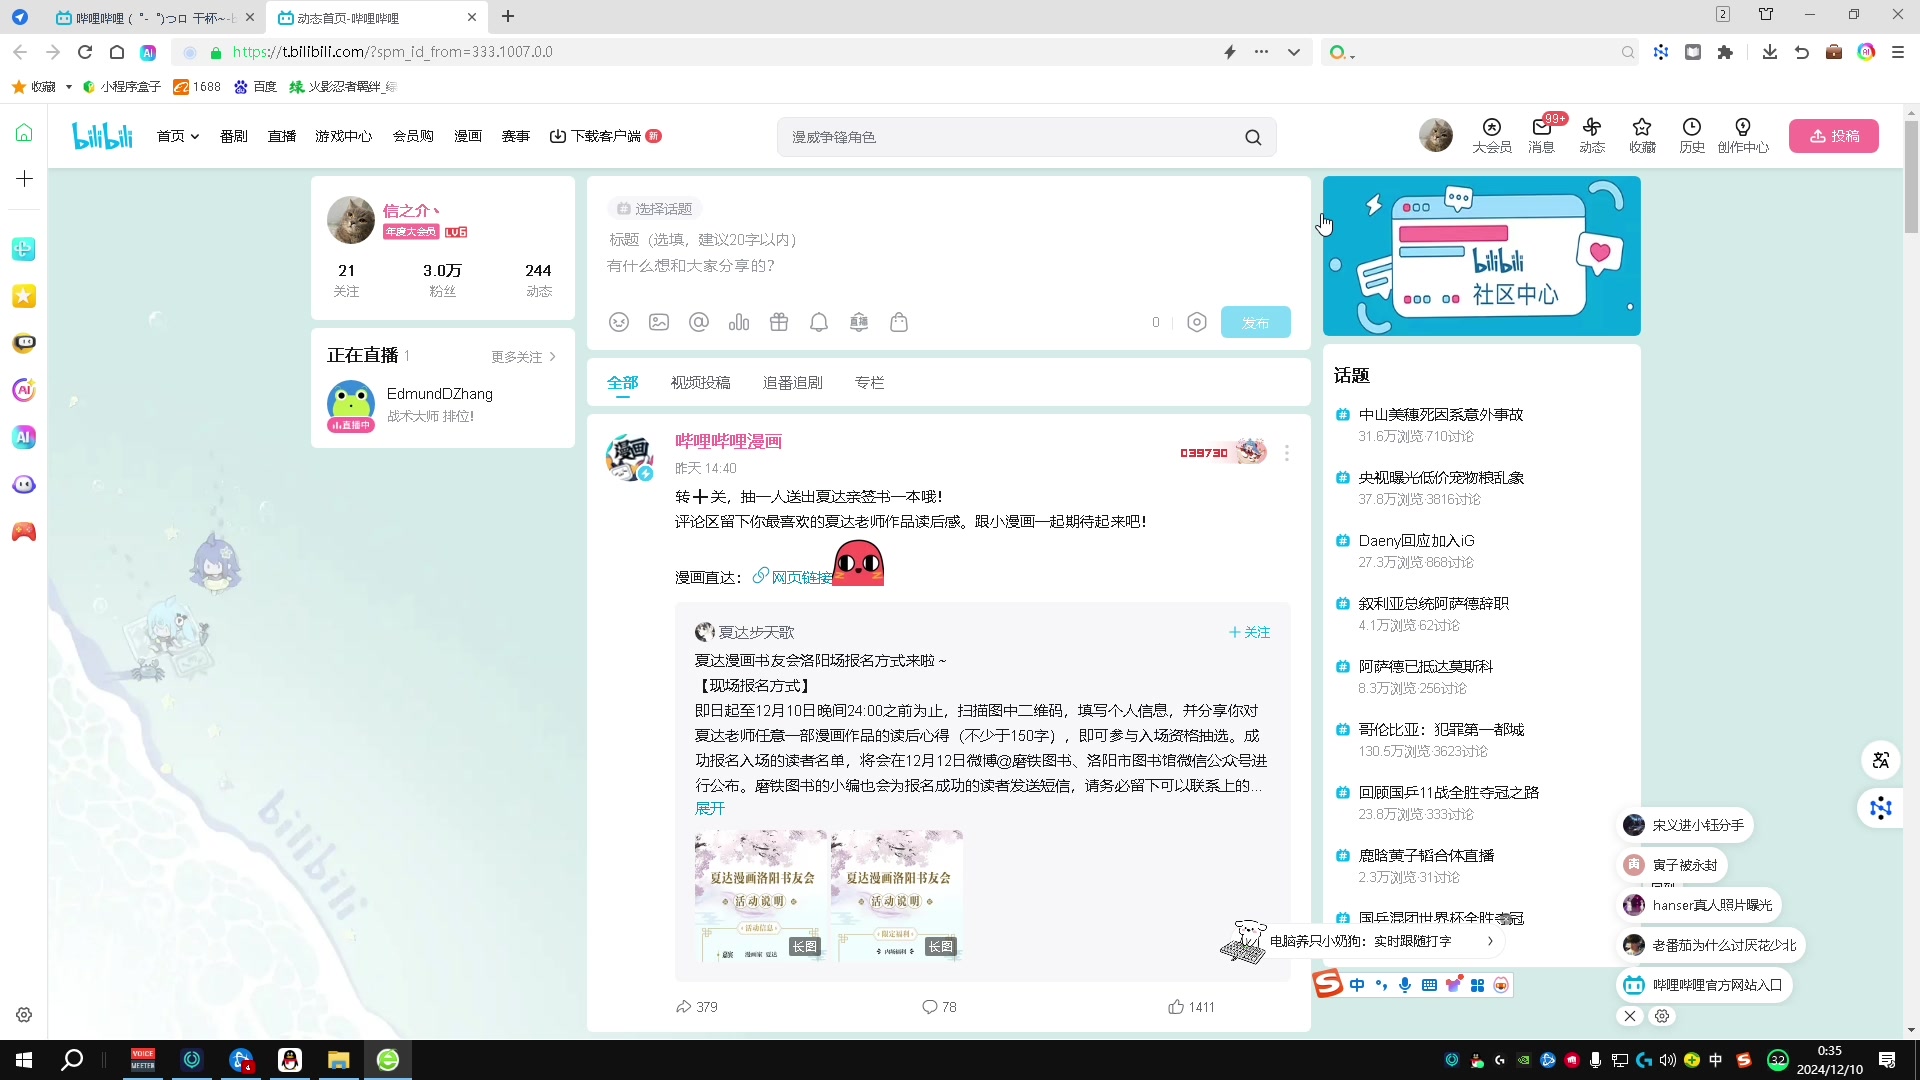Open post settings hexagon icon beside 发布

tap(1197, 322)
